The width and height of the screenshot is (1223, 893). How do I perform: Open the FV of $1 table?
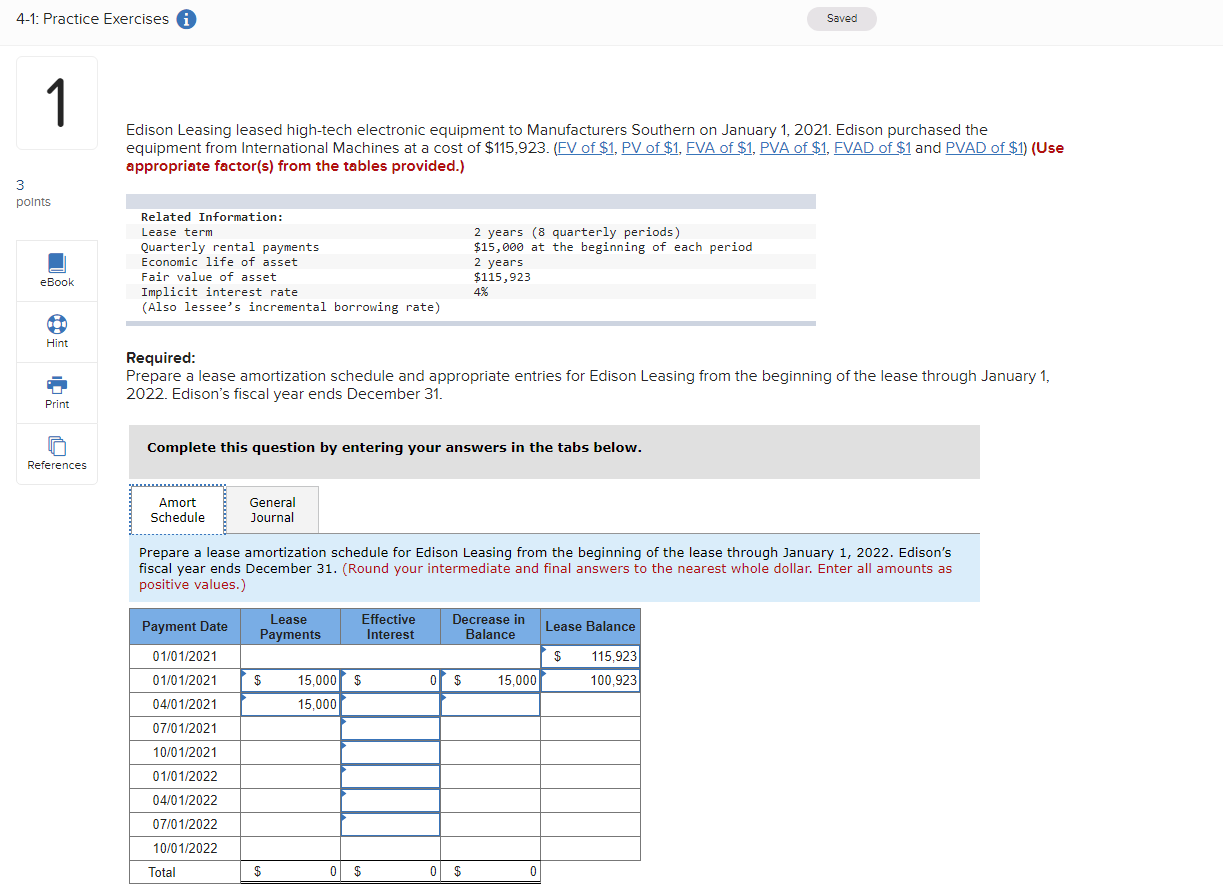586,147
